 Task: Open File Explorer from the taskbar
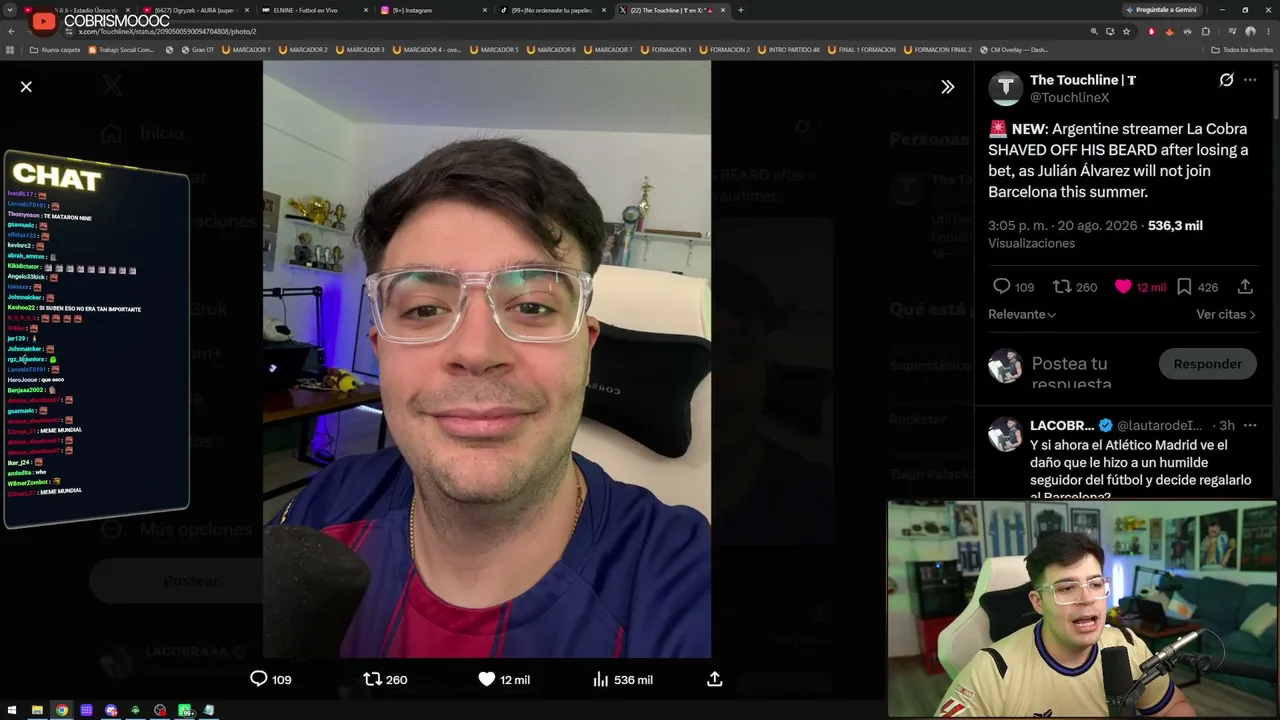pos(37,710)
